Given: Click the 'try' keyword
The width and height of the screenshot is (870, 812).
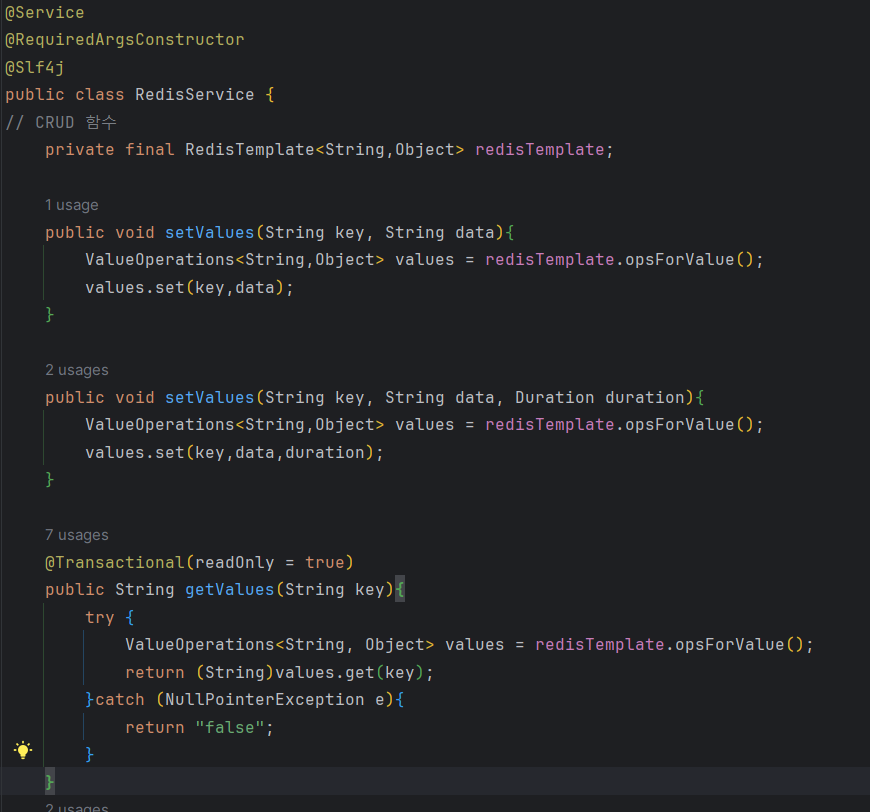Looking at the screenshot, I should tap(100, 617).
